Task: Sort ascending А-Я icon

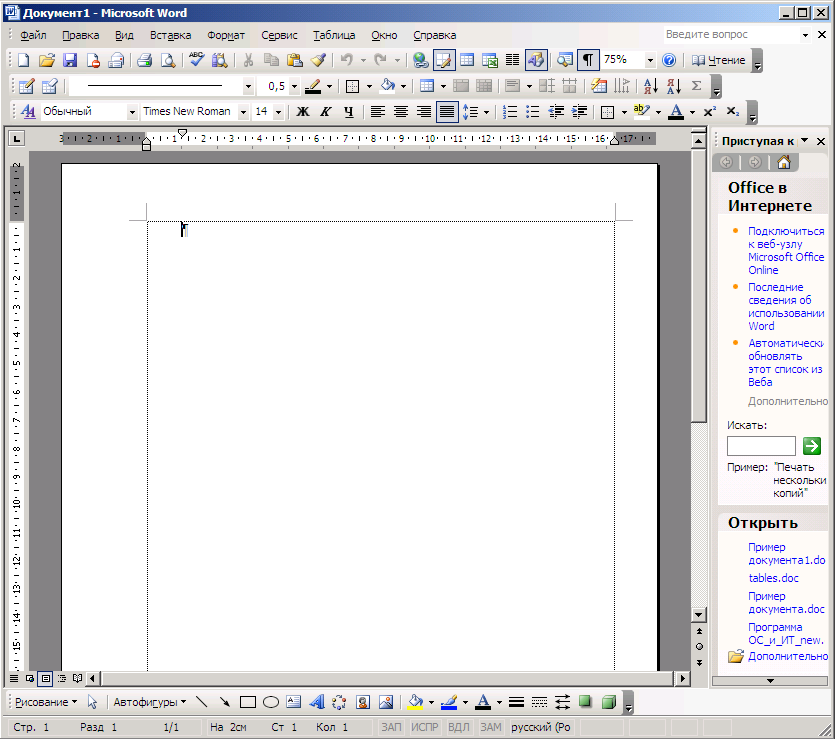Action: (651, 86)
